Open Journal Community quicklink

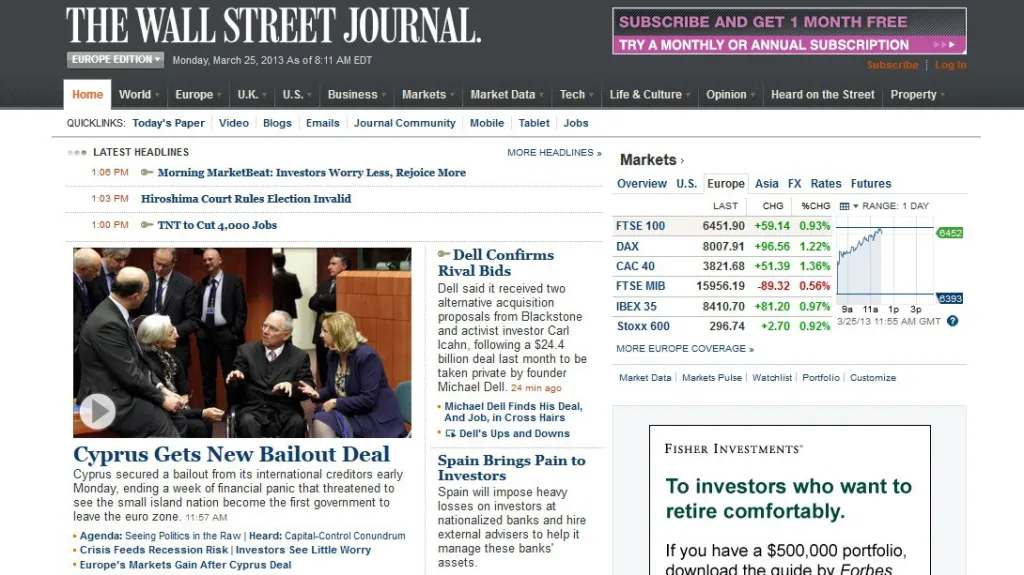pos(404,123)
